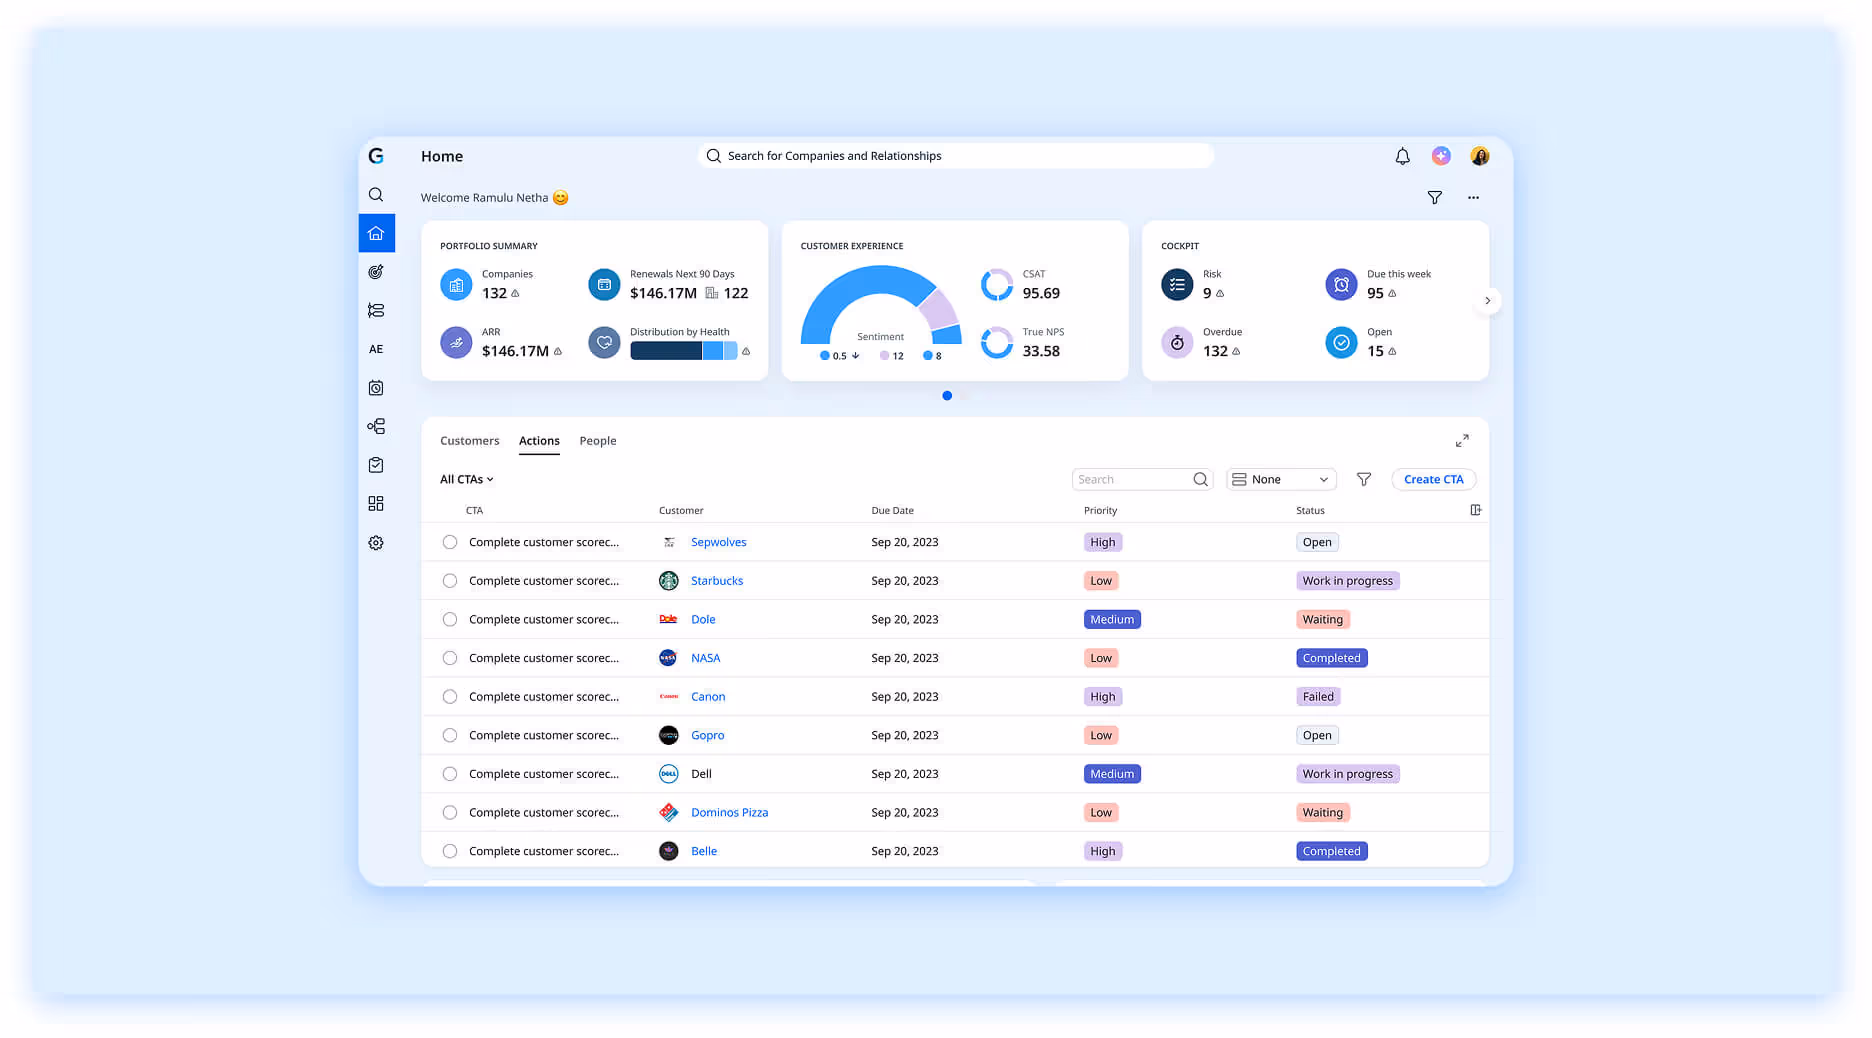The width and height of the screenshot is (1872, 1038).
Task: Select the clipboard tasks icon in sidebar
Action: click(376, 464)
